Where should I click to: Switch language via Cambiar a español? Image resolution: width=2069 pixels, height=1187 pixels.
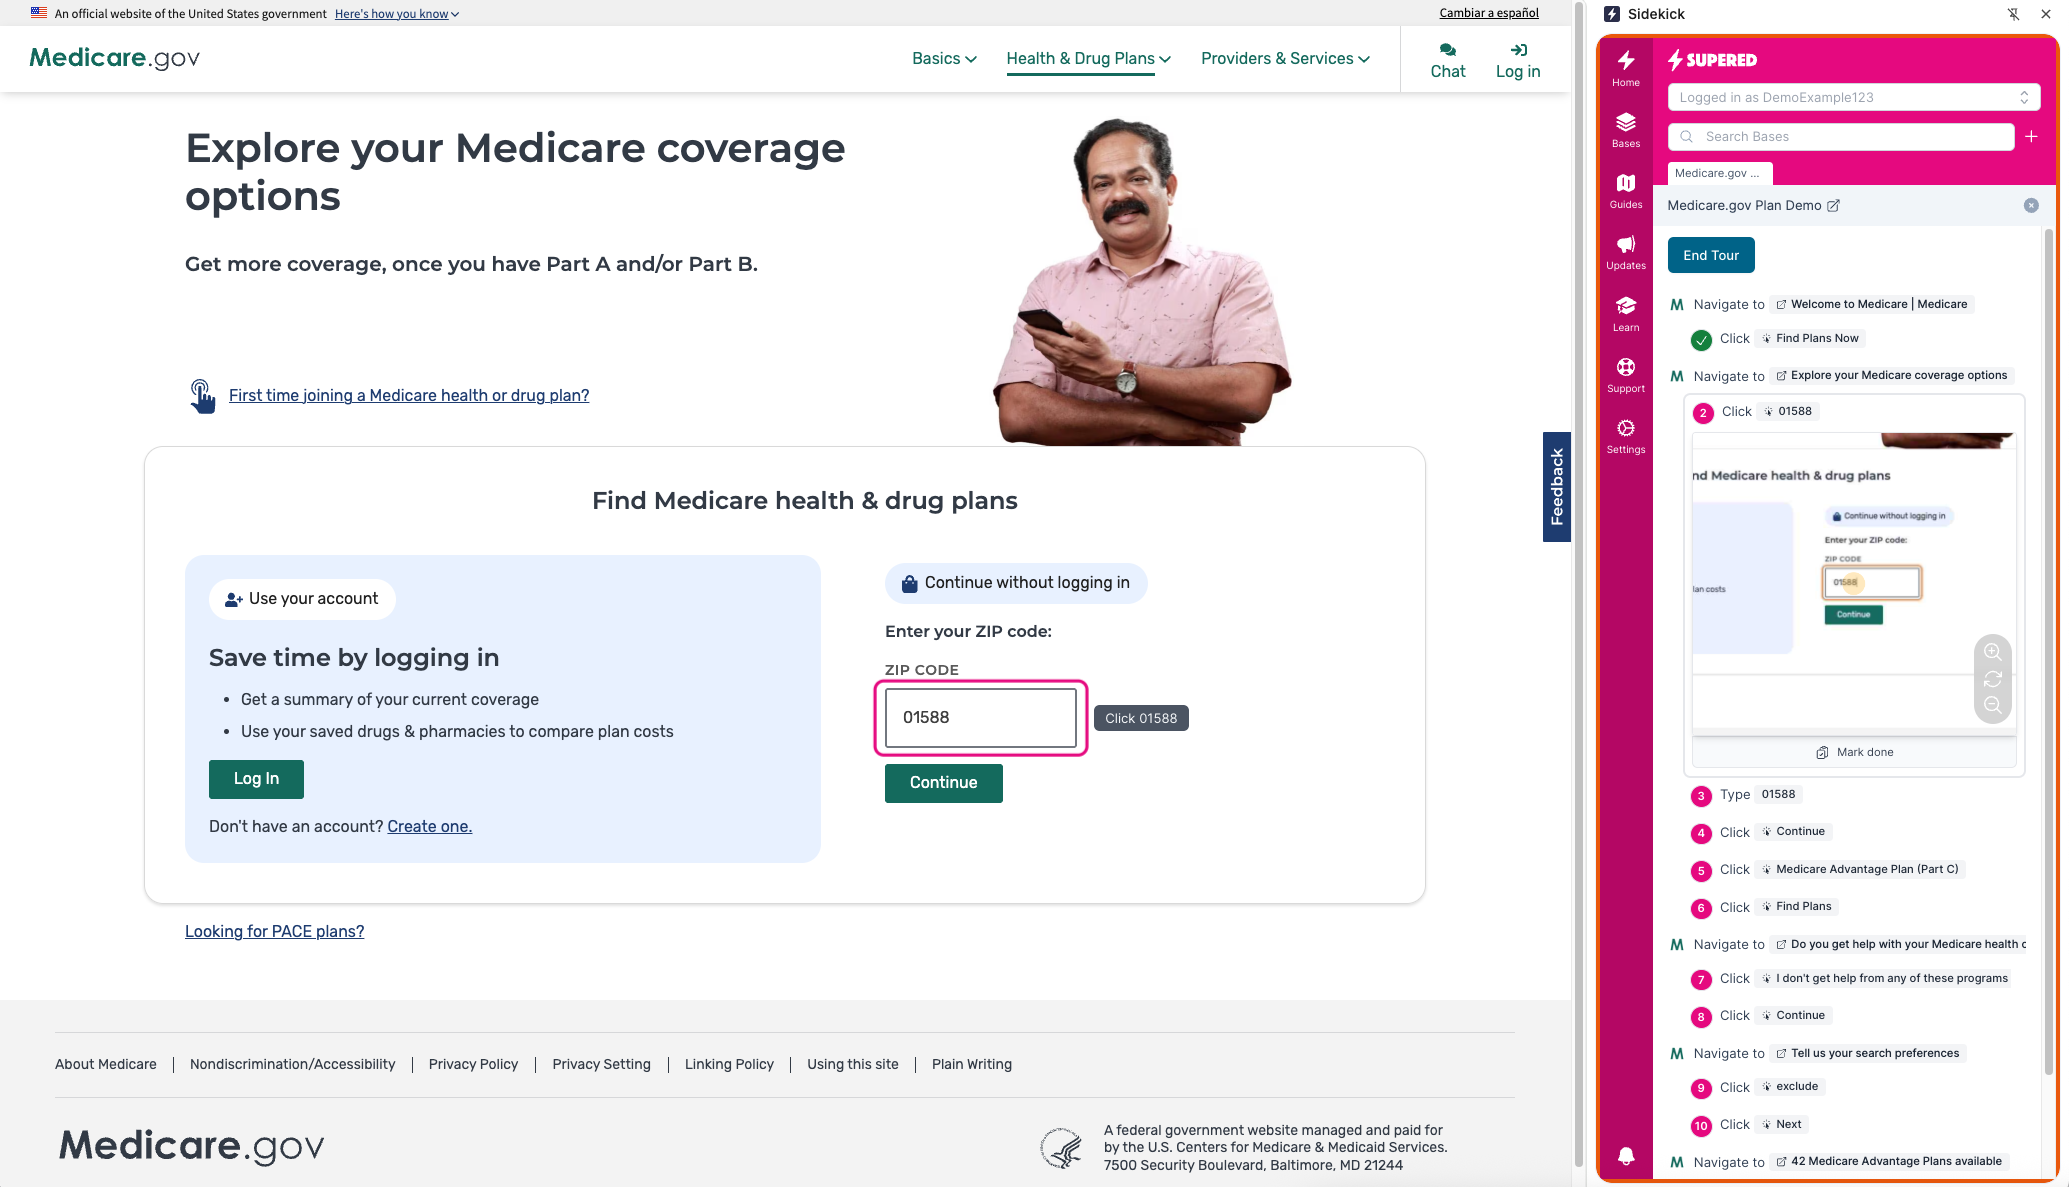pos(1489,13)
